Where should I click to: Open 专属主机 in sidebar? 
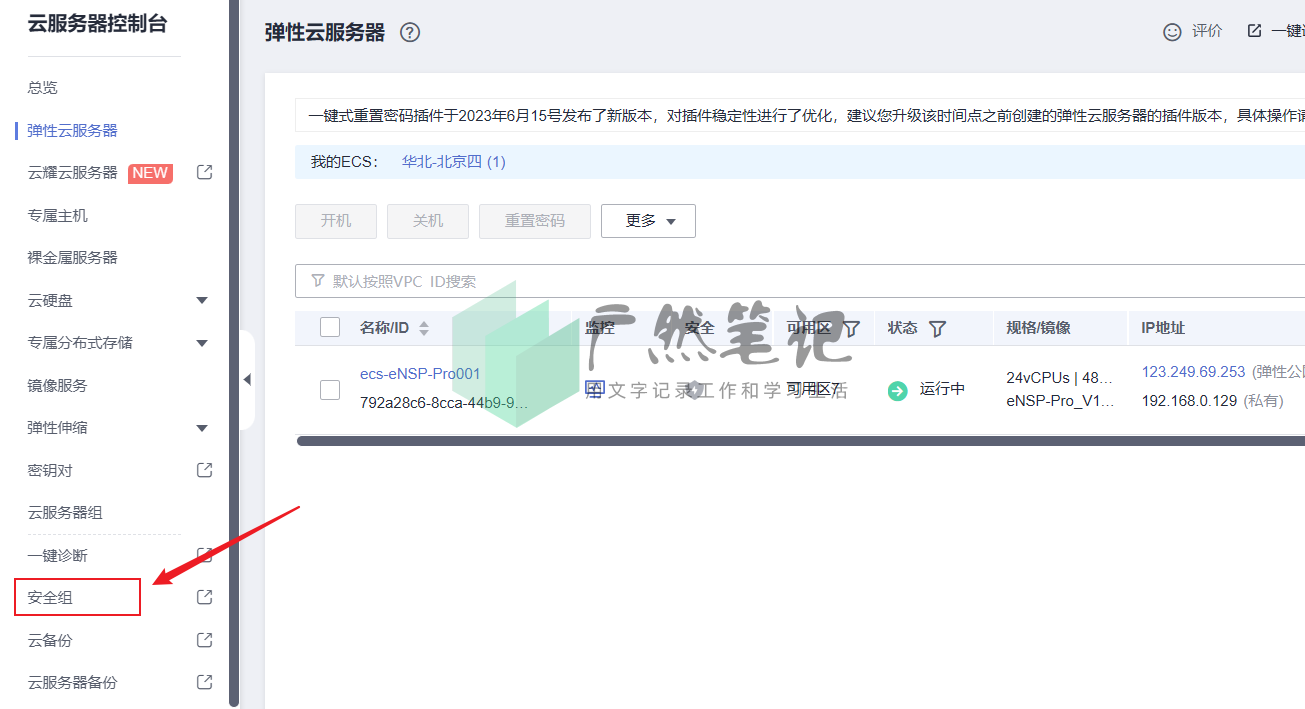(x=57, y=215)
